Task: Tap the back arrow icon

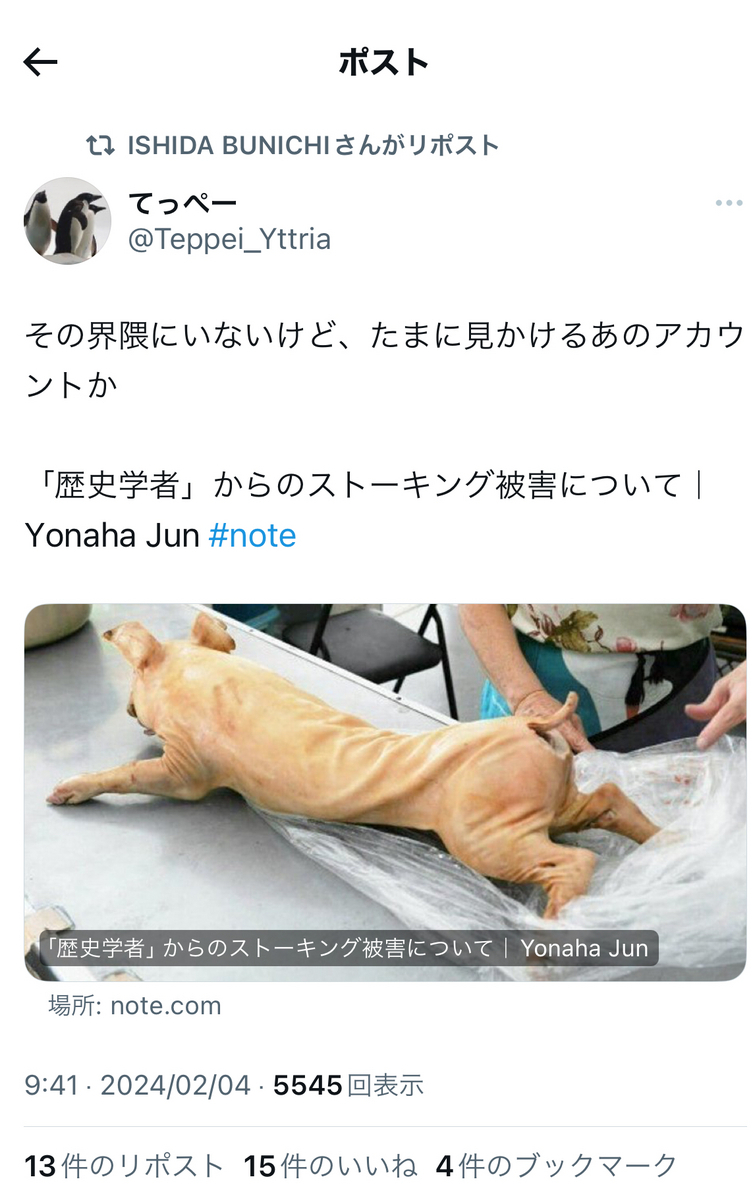Action: (41, 63)
